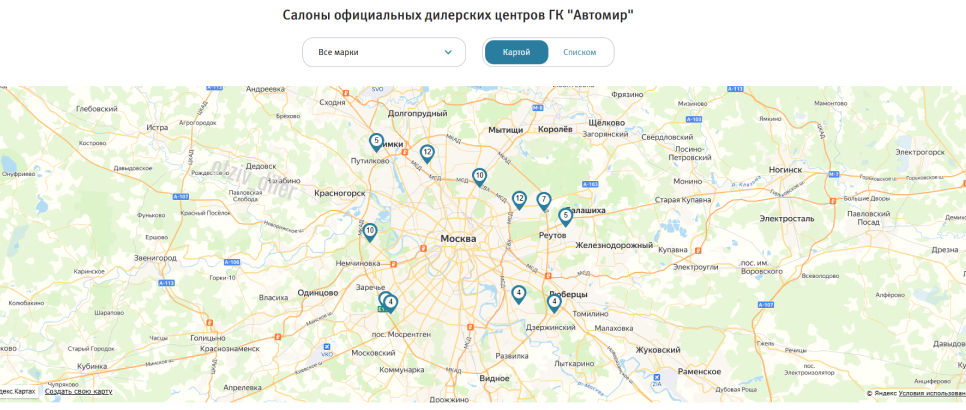Click the 'Королёв' label on the map
966x410 pixels.
556,129
